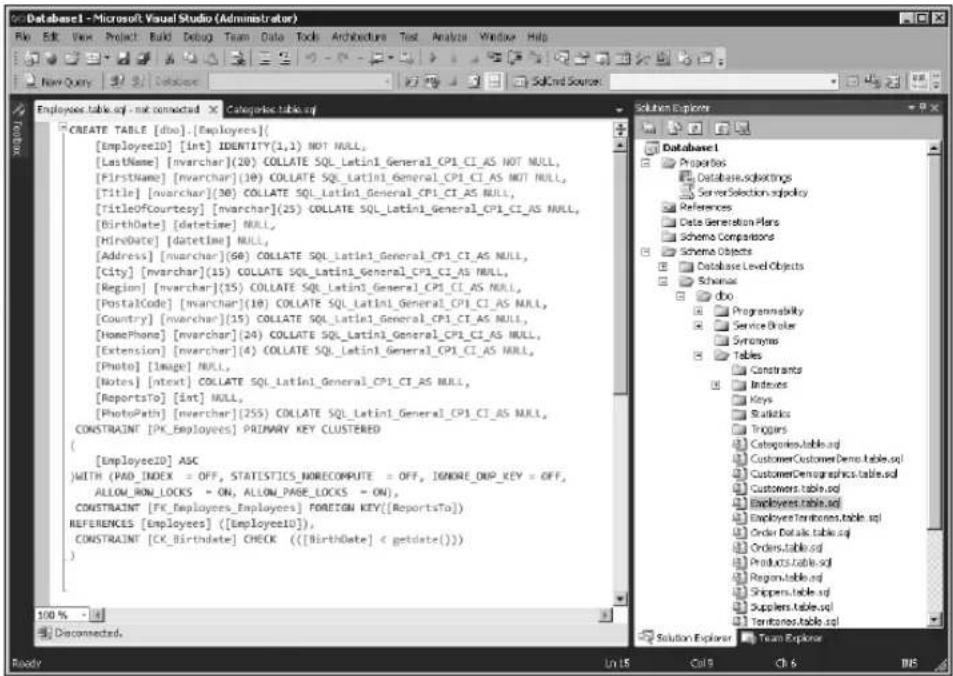Click the References folder icon

[669, 207]
